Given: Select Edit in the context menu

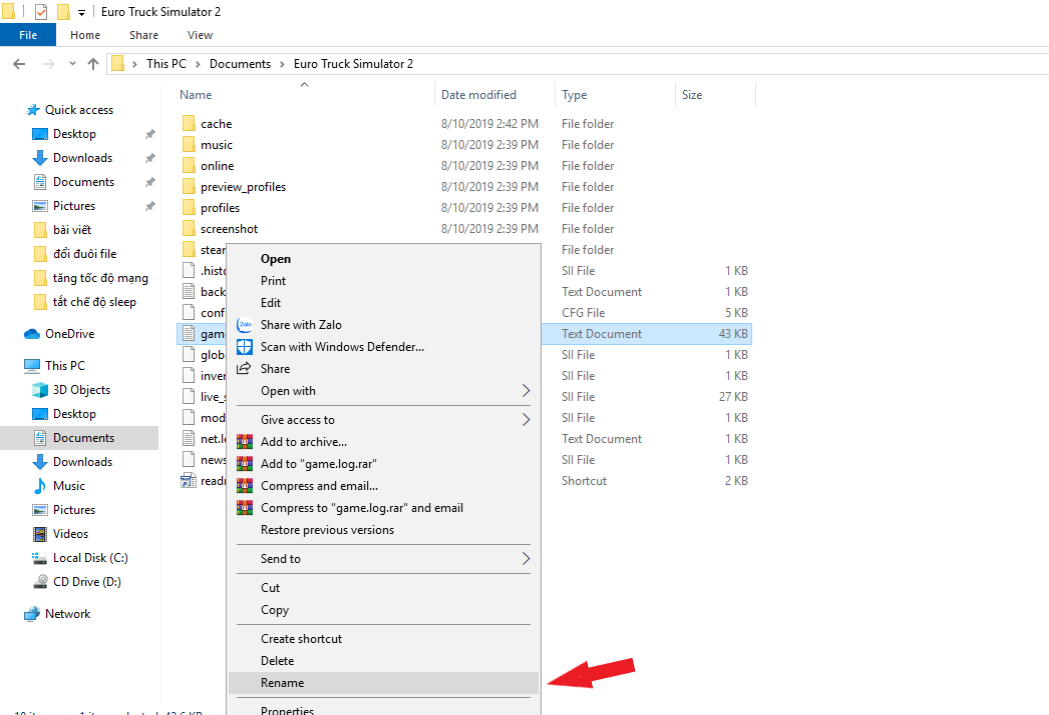Looking at the screenshot, I should 270,302.
